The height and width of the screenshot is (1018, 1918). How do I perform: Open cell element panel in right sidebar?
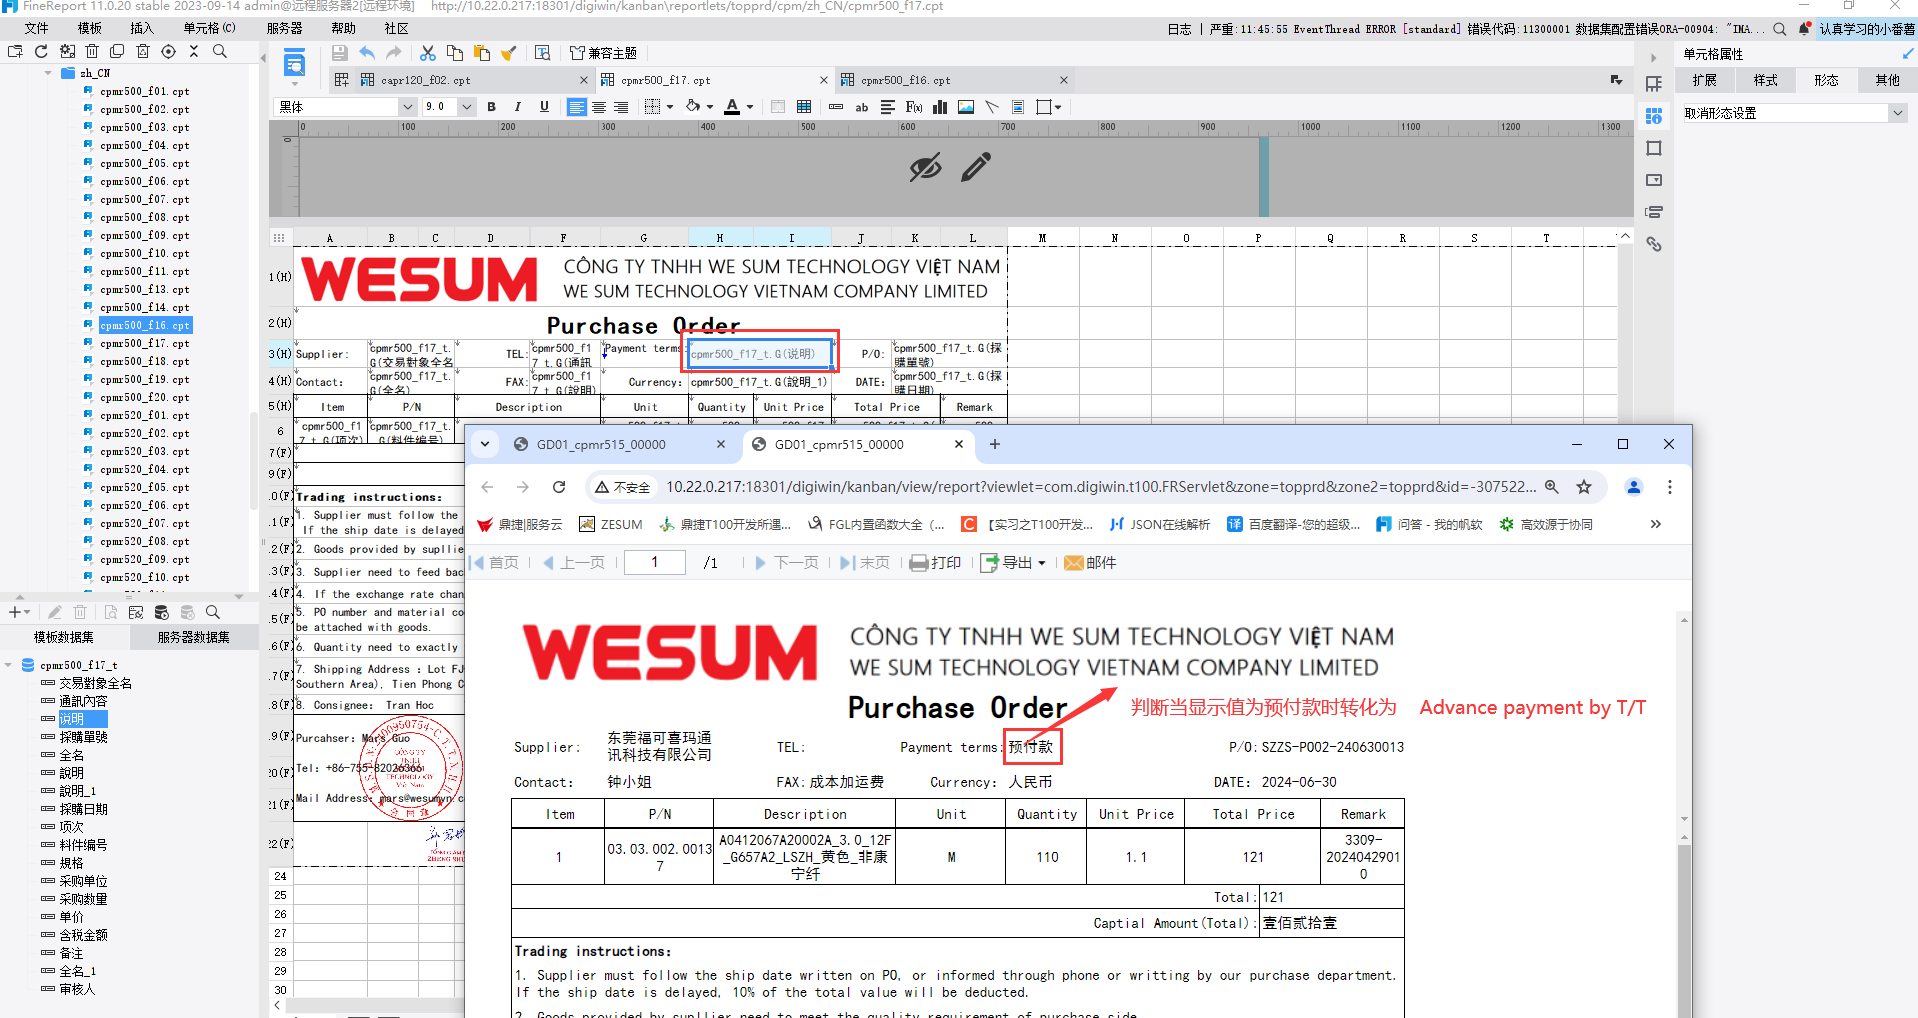point(1654,116)
